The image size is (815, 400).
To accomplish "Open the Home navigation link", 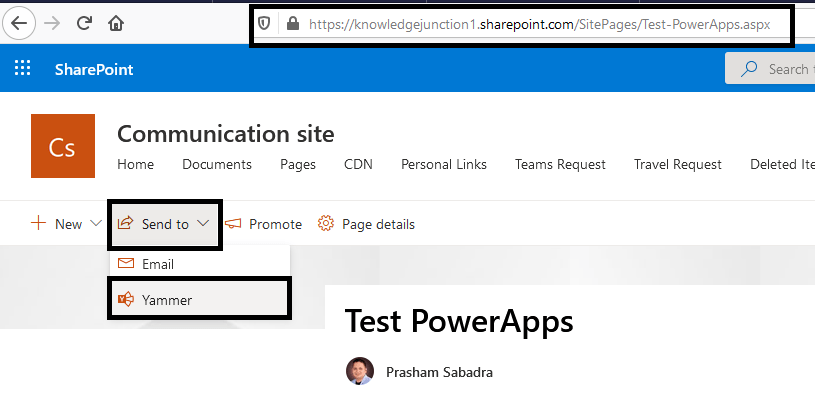I will point(135,165).
